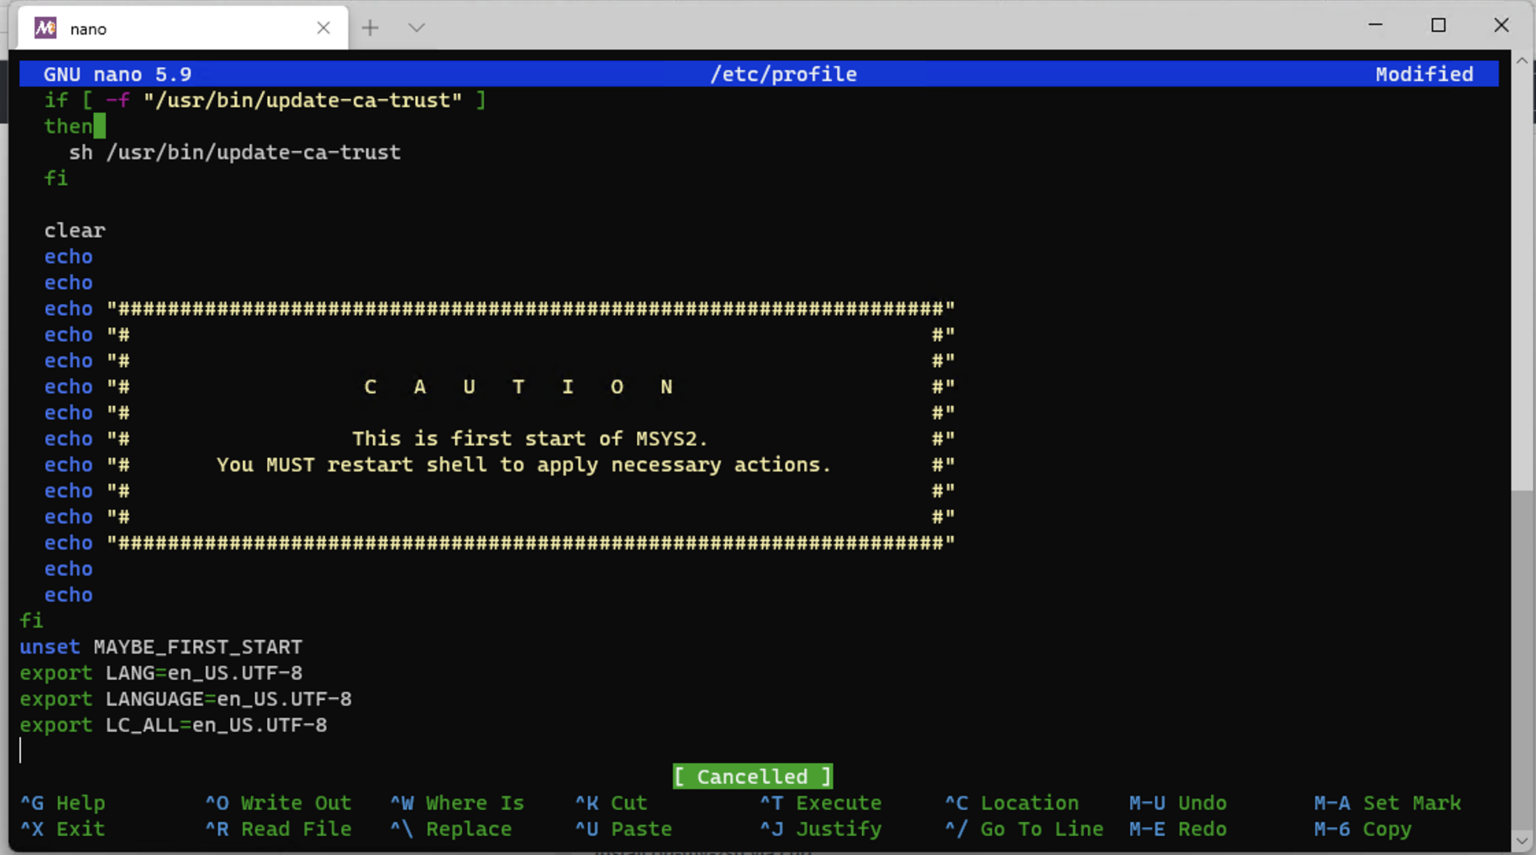1536x855 pixels.
Task: Open Replace via the ^\ shortcut
Action: 452,828
